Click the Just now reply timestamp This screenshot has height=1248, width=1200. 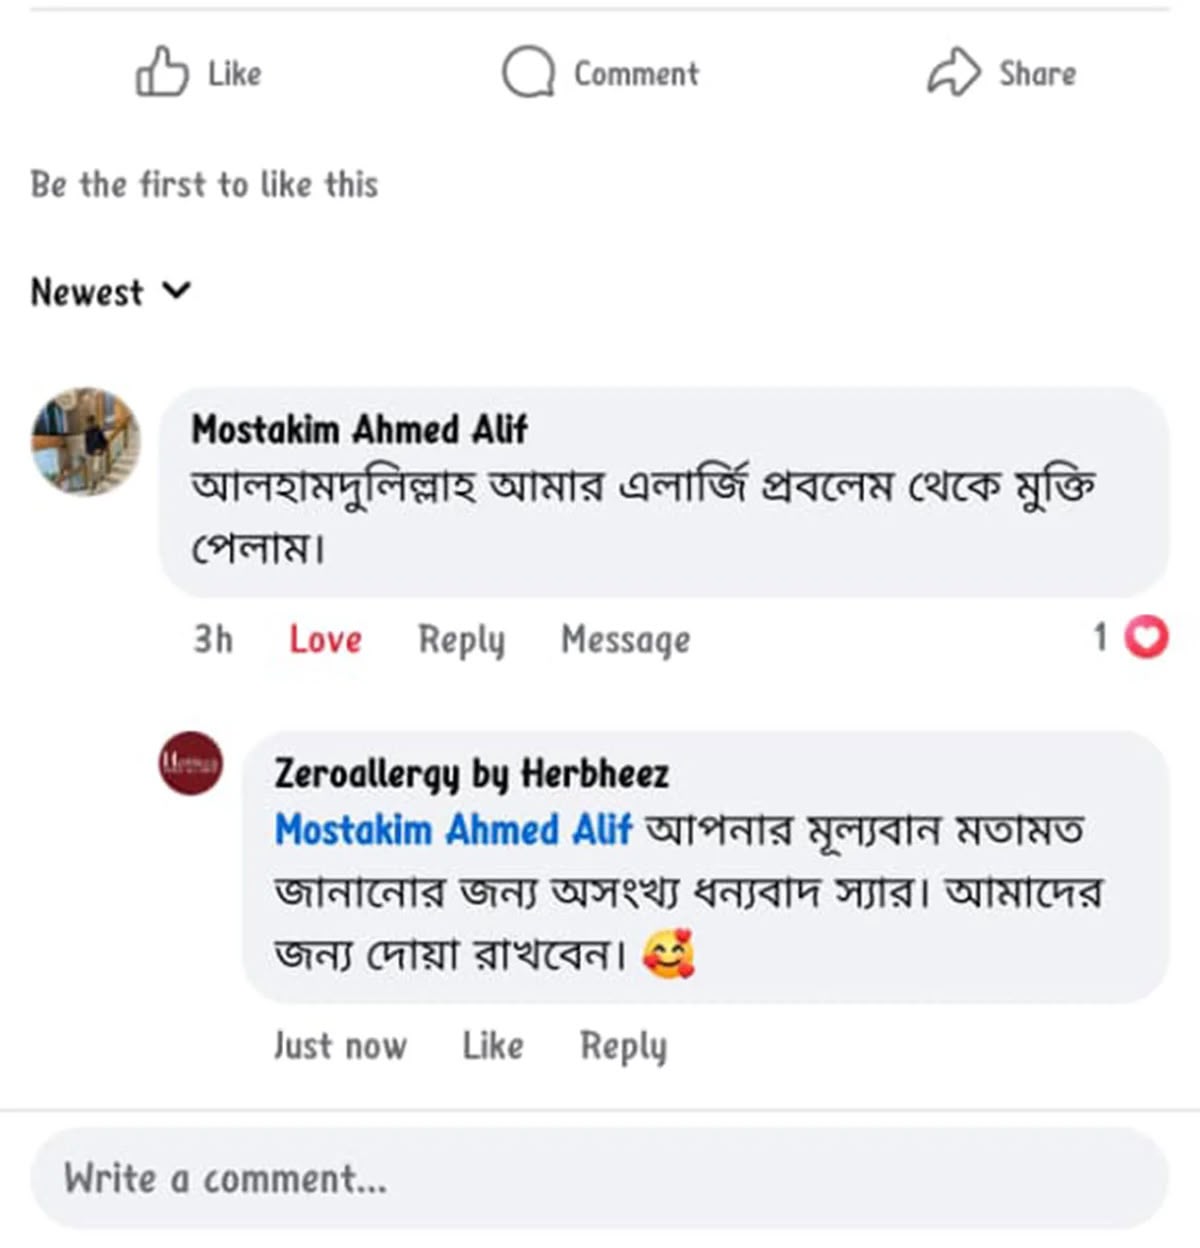click(340, 1046)
